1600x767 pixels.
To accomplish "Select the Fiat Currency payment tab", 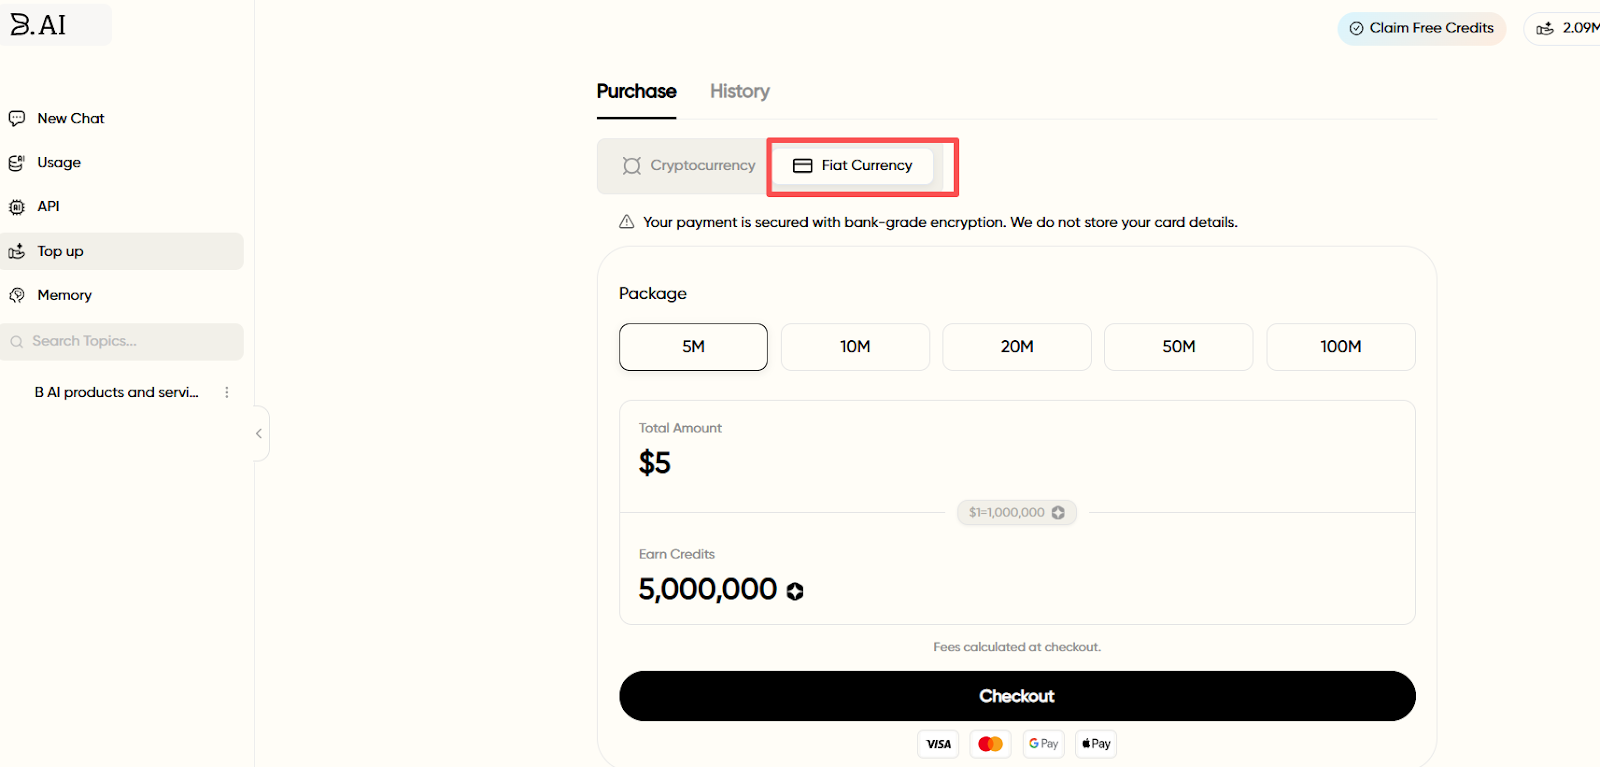I will point(853,165).
